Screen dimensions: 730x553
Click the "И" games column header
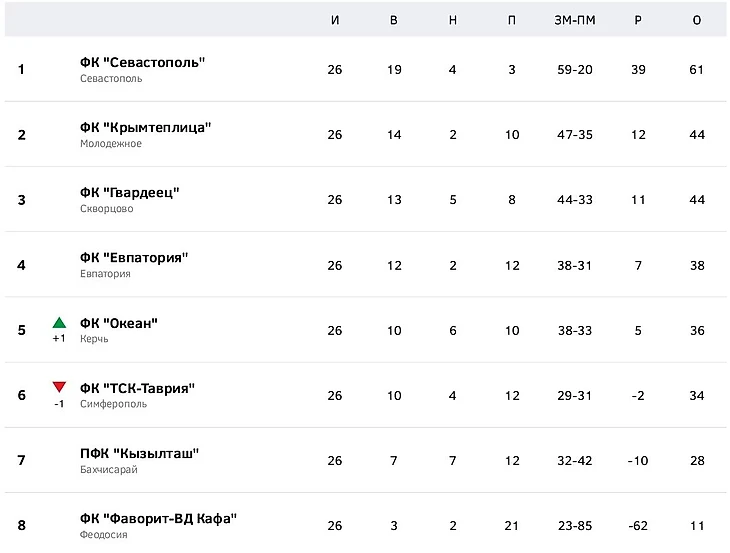[335, 20]
